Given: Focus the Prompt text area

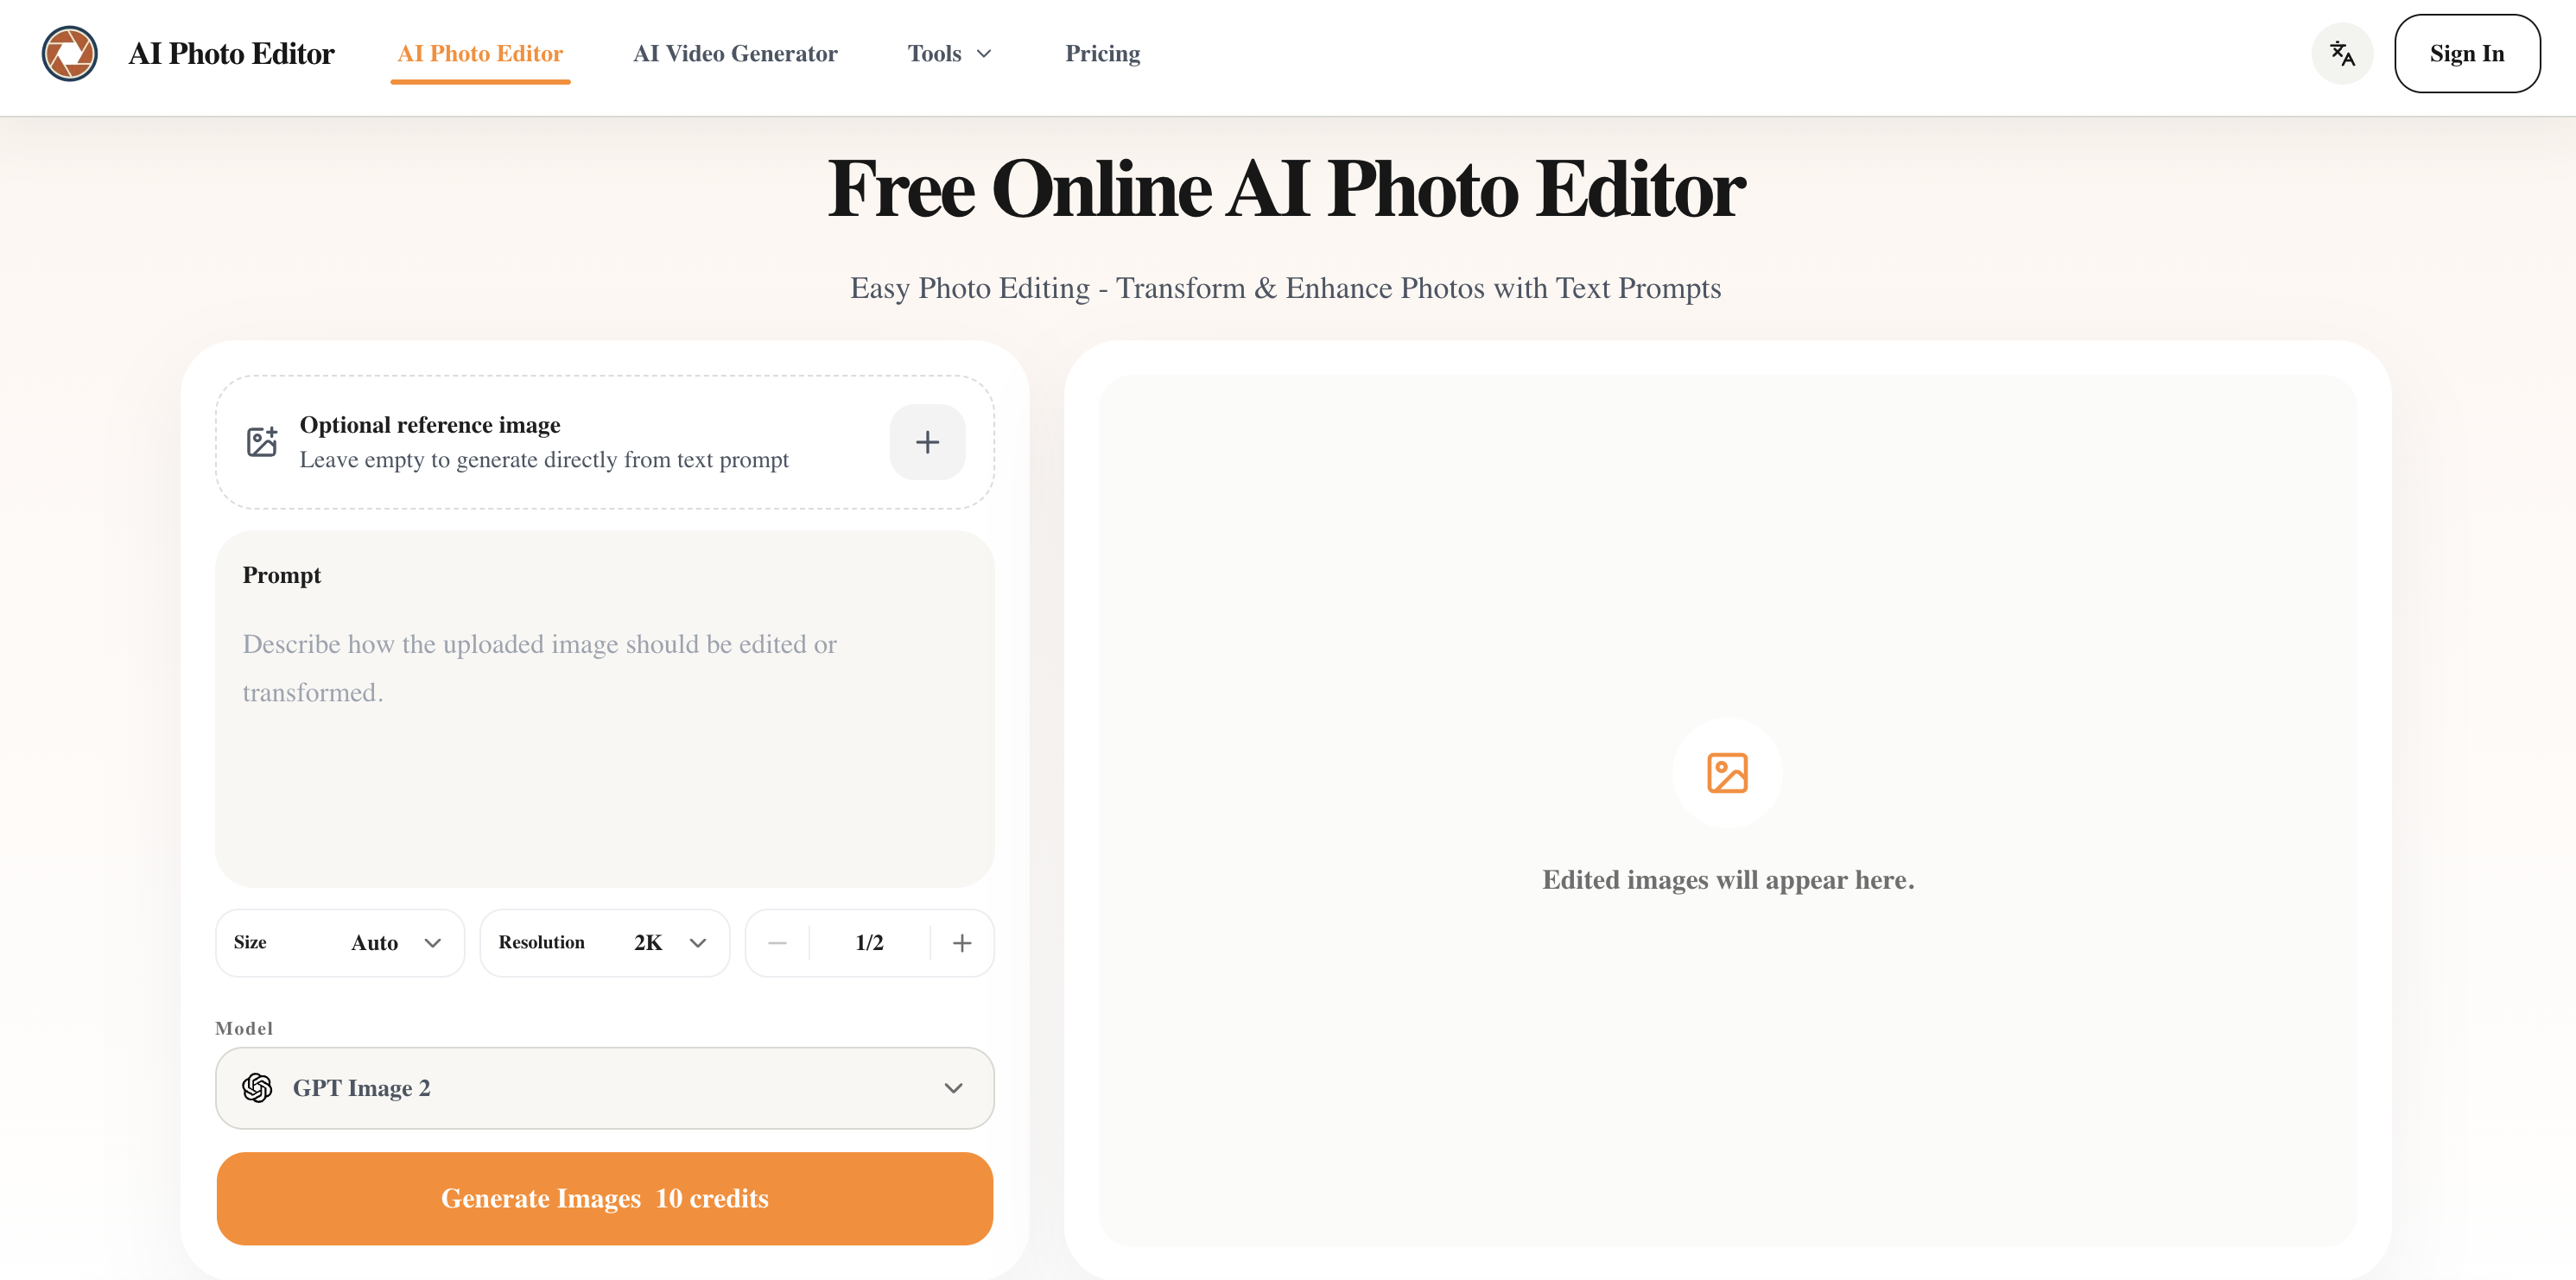Looking at the screenshot, I should 604,709.
